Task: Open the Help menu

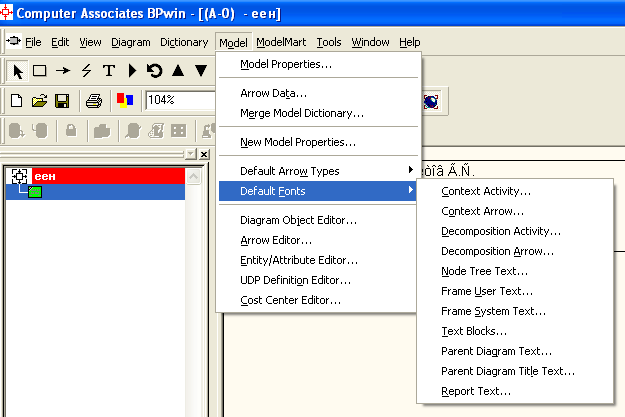Action: [x=410, y=42]
